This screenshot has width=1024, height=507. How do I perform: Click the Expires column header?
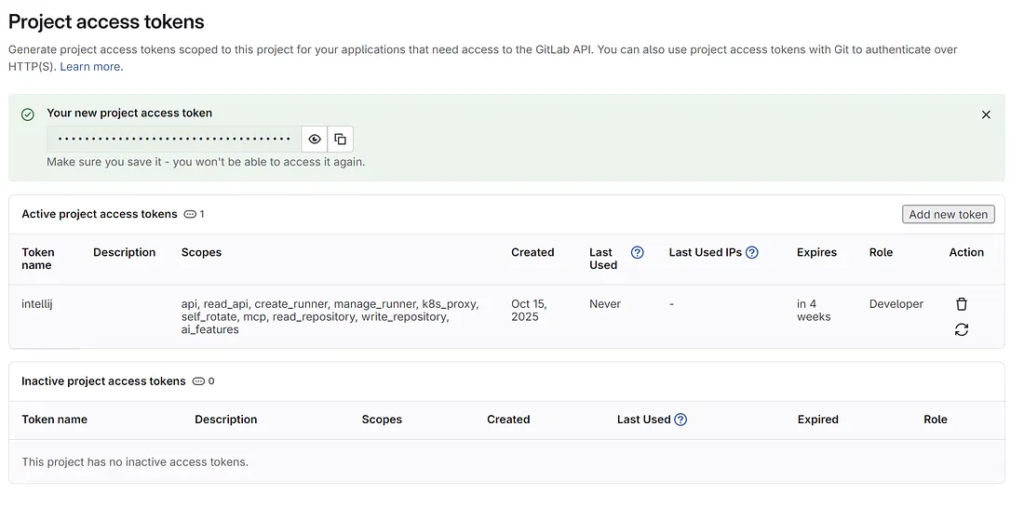(x=816, y=253)
